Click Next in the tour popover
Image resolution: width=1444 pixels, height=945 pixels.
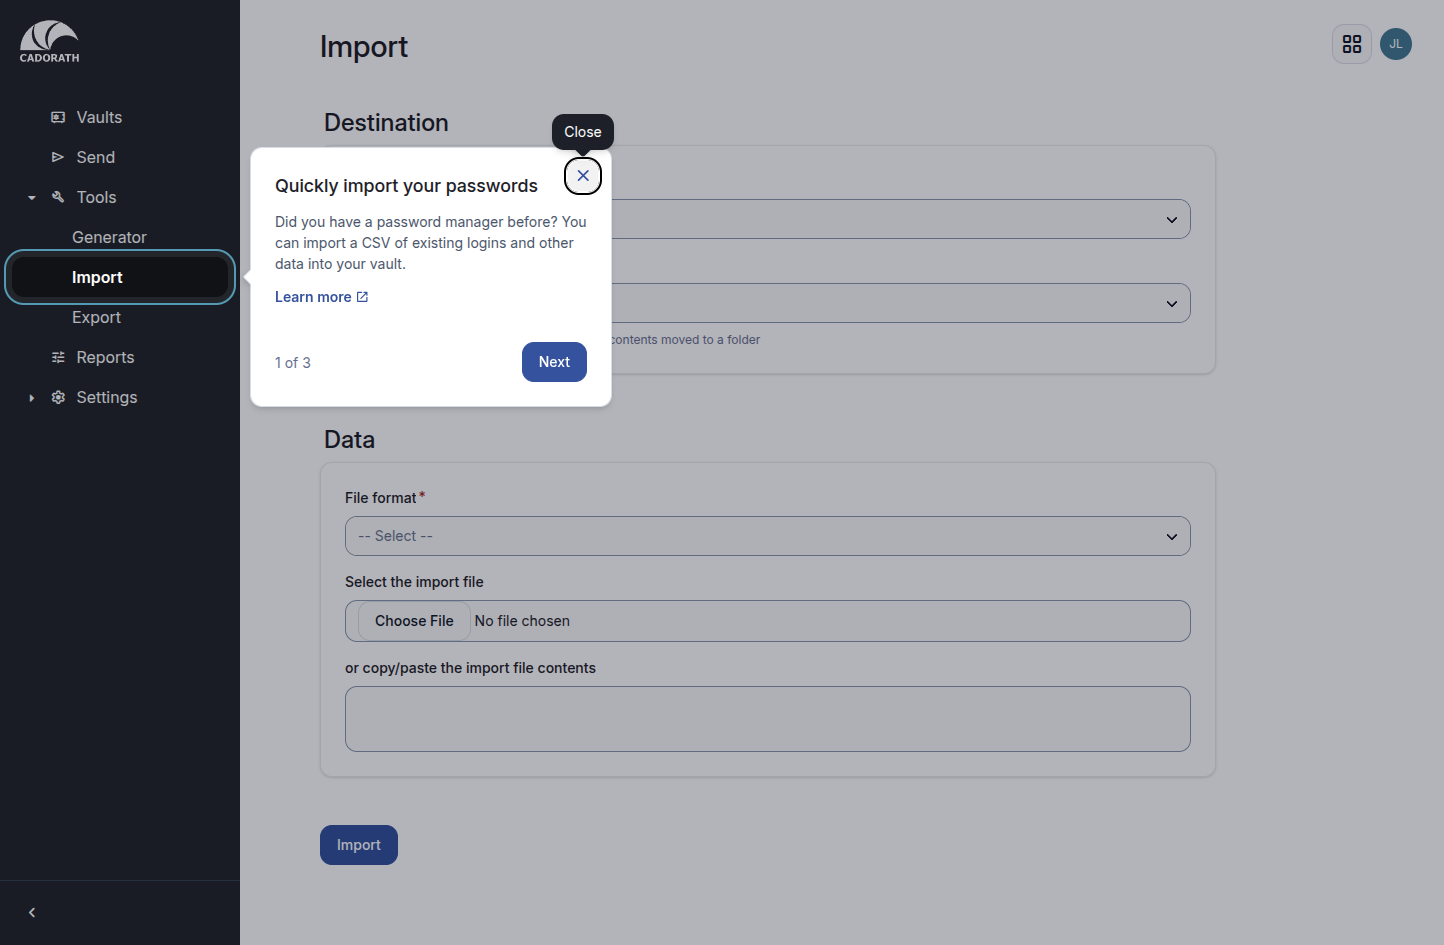[554, 362]
